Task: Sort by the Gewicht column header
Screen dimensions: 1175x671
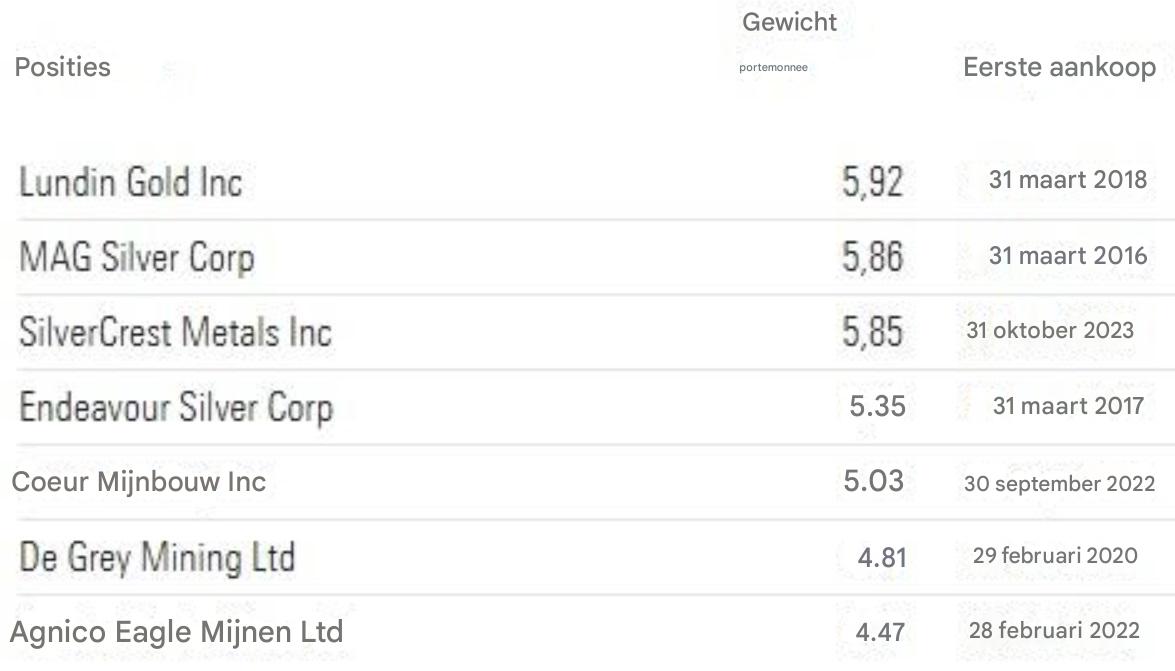Action: click(x=789, y=22)
